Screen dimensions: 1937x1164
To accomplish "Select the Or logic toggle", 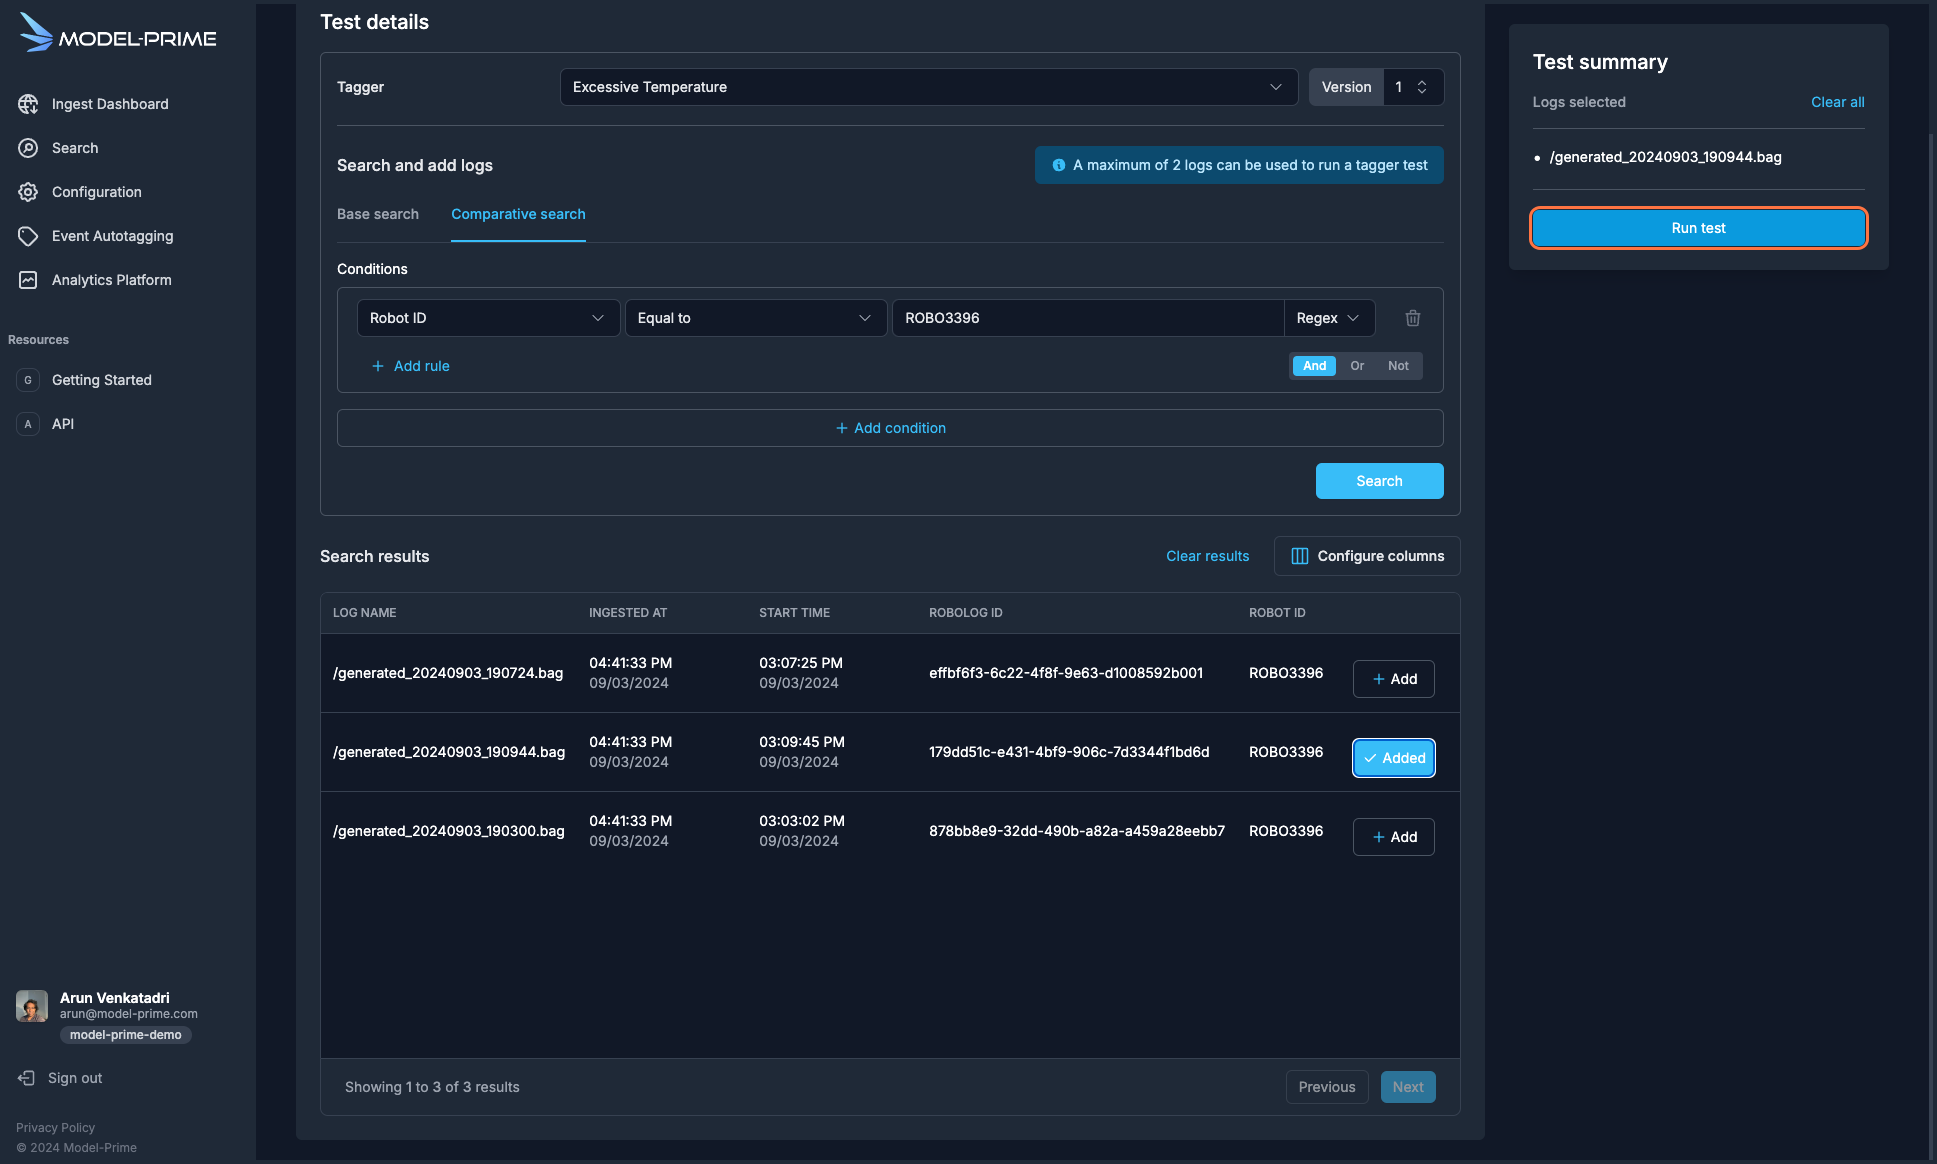I will click(x=1357, y=366).
